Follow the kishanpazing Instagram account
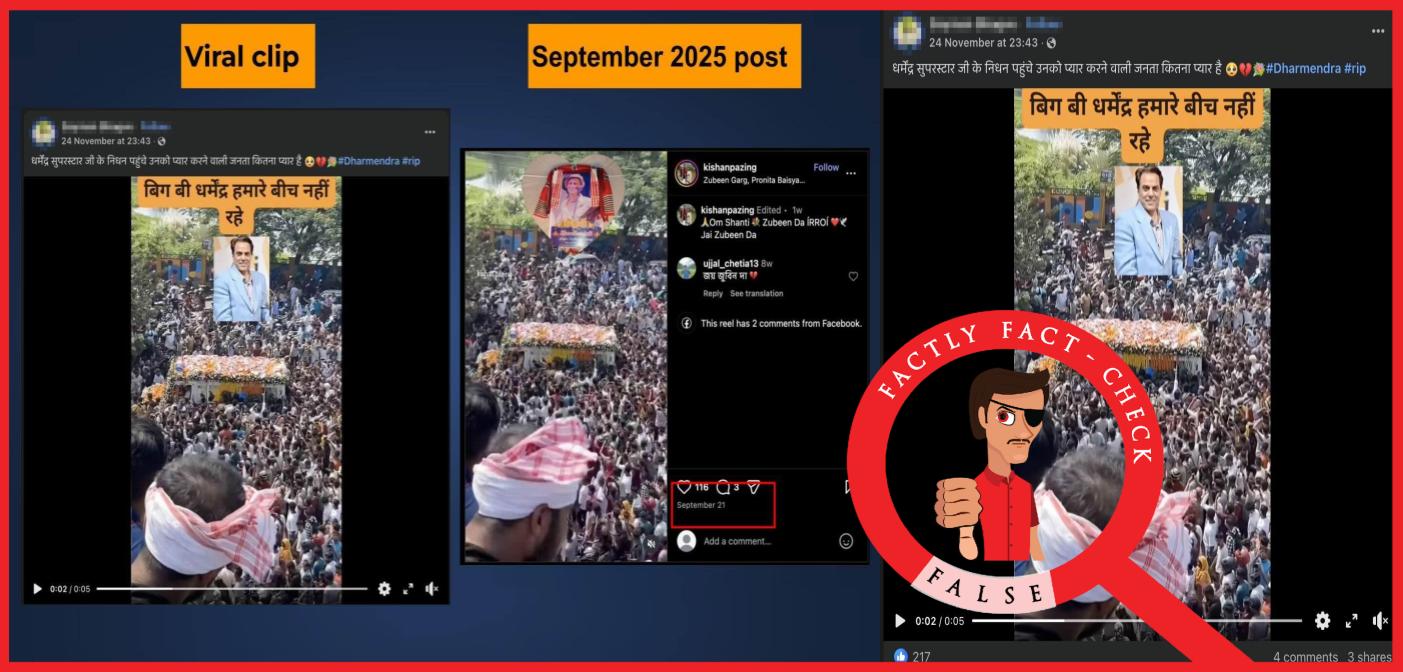The image size is (1403, 672). [x=826, y=167]
